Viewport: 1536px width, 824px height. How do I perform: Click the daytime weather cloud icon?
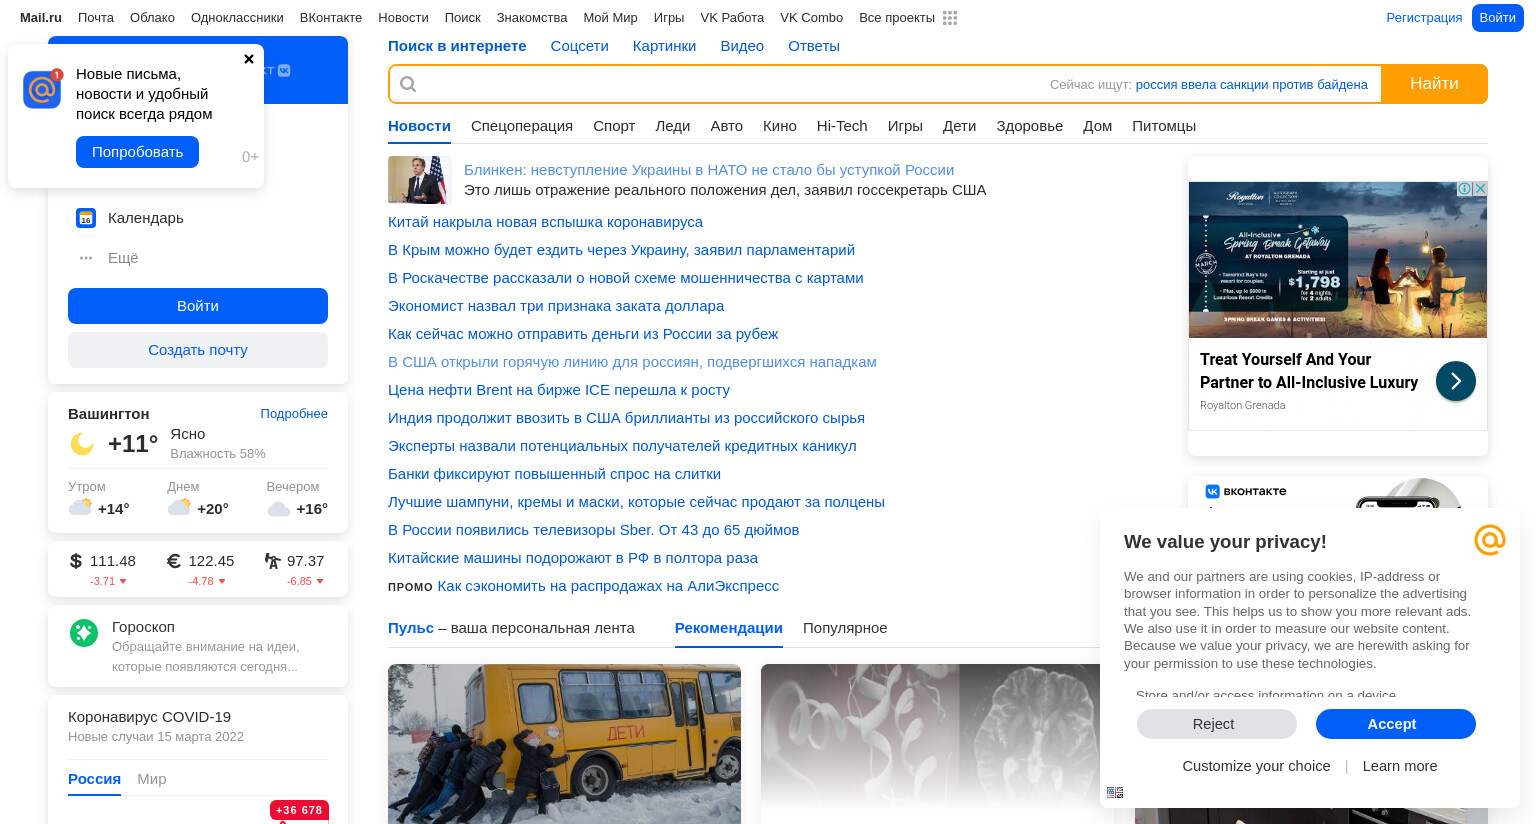pyautogui.click(x=179, y=507)
